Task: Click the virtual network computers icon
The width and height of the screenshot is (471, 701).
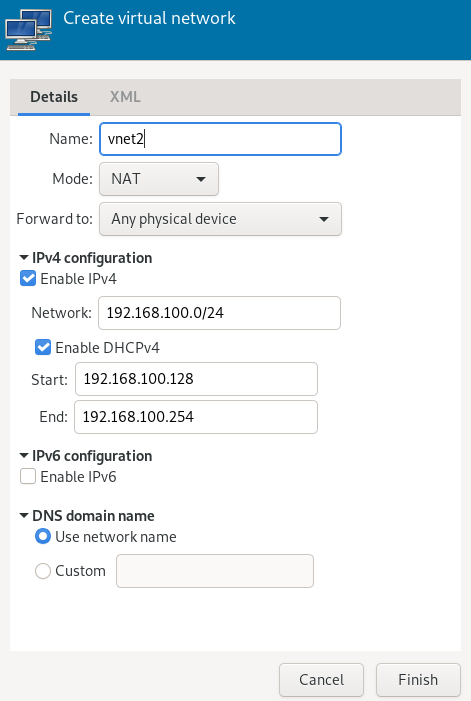Action: point(29,30)
